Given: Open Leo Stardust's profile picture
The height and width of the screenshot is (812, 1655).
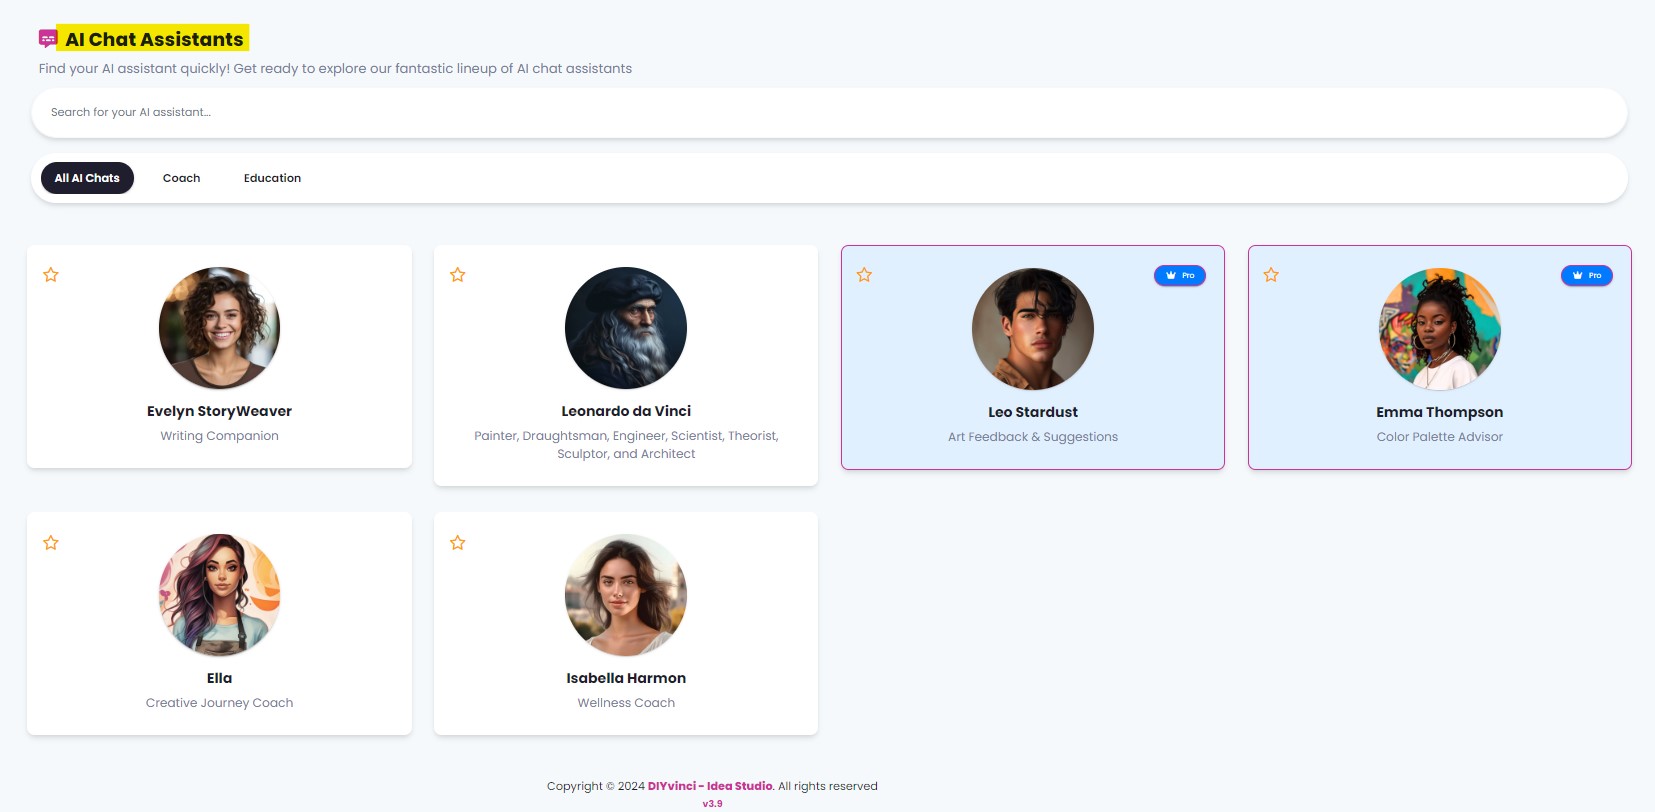Looking at the screenshot, I should (1033, 329).
